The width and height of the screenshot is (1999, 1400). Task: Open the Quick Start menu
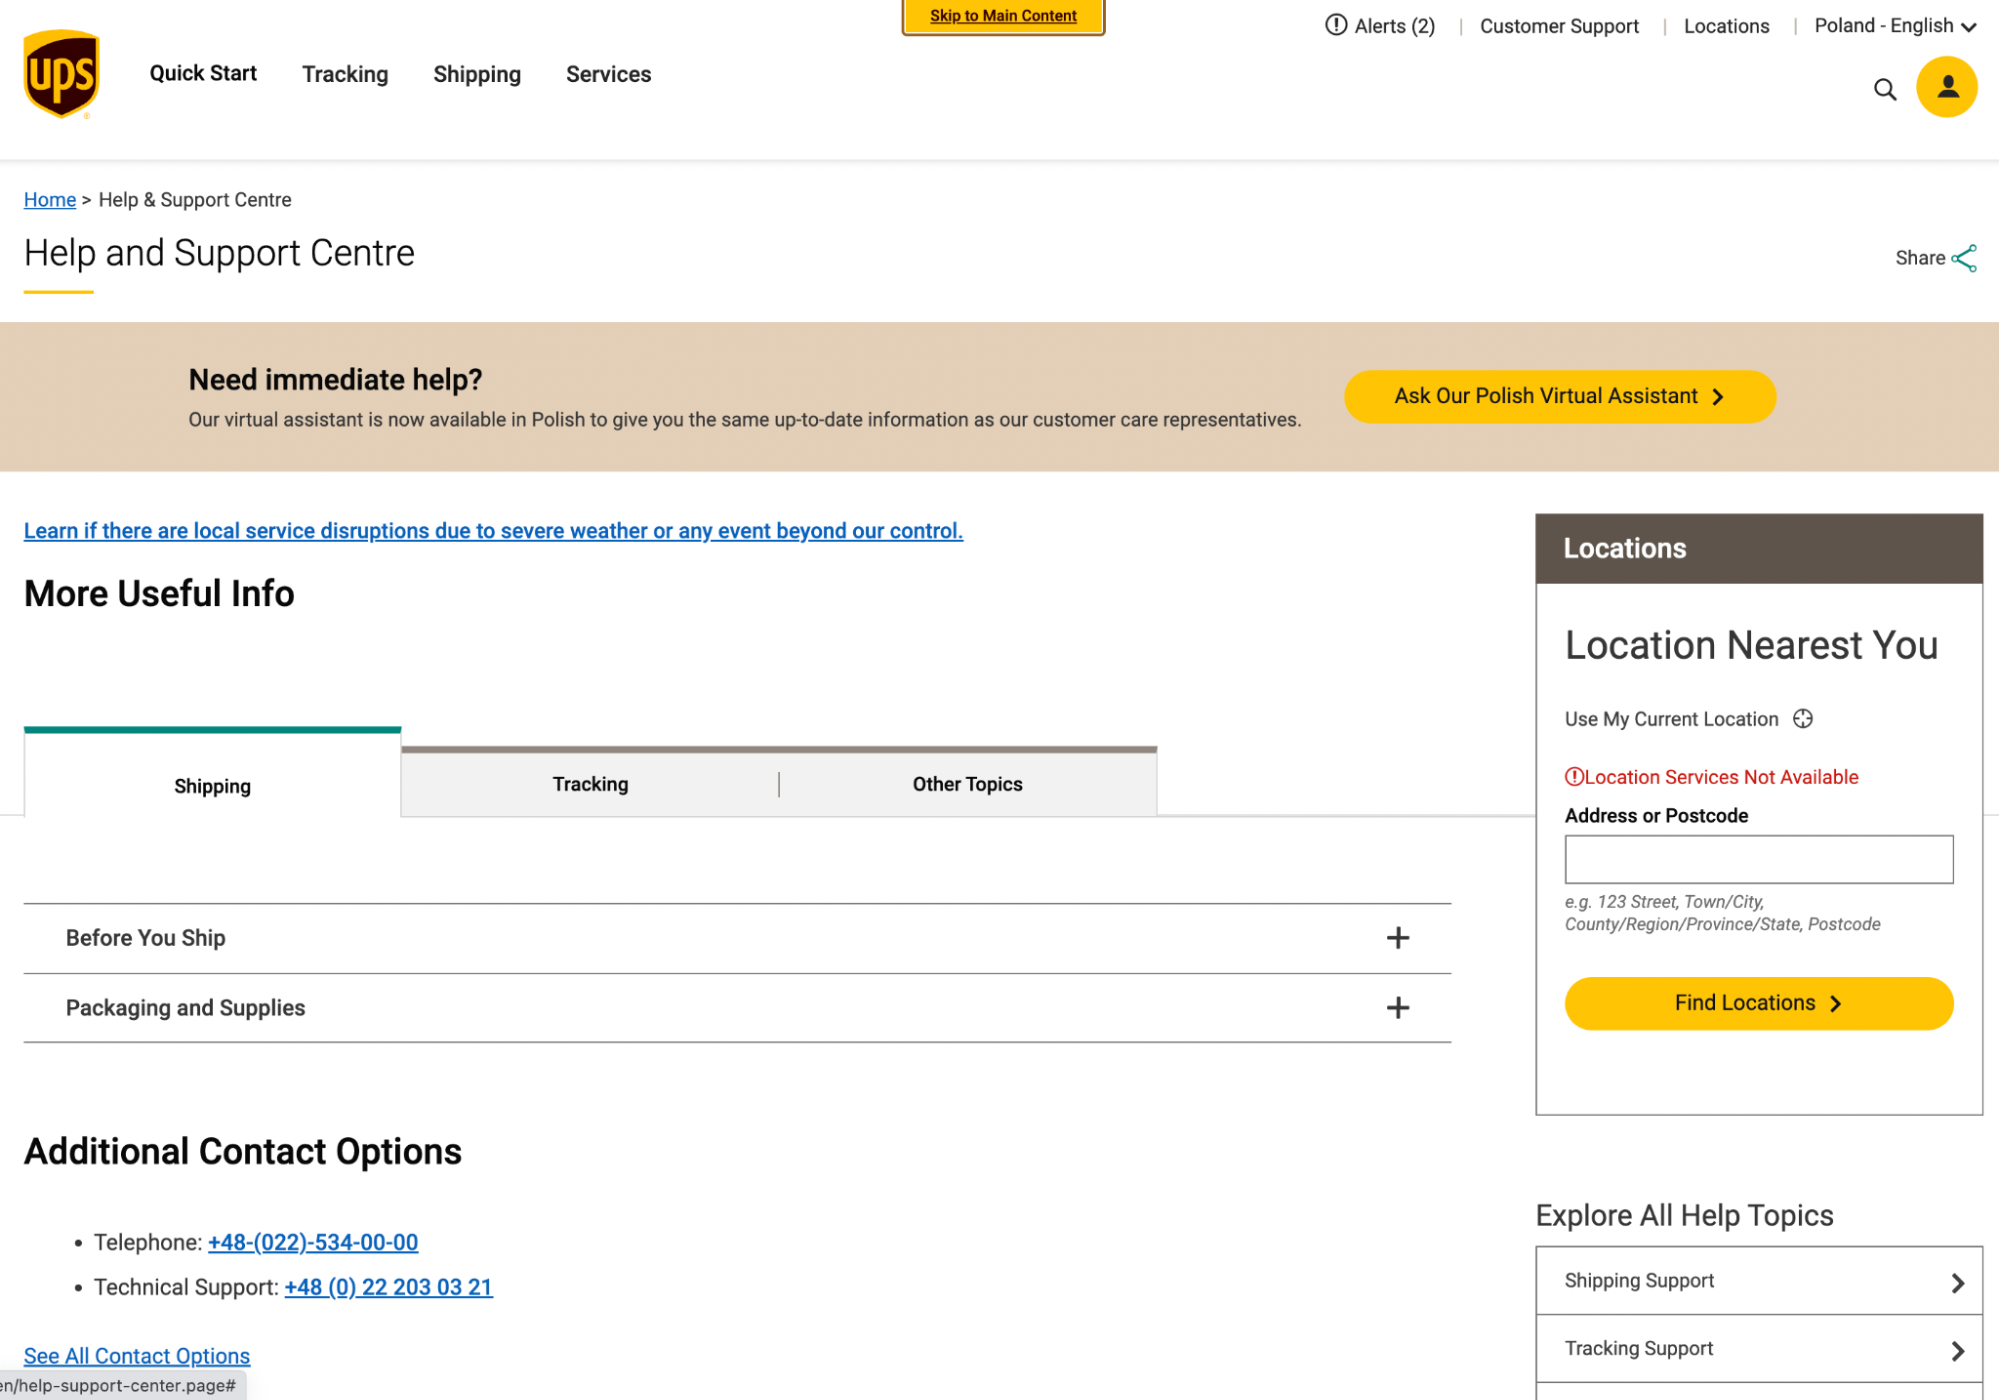[203, 73]
